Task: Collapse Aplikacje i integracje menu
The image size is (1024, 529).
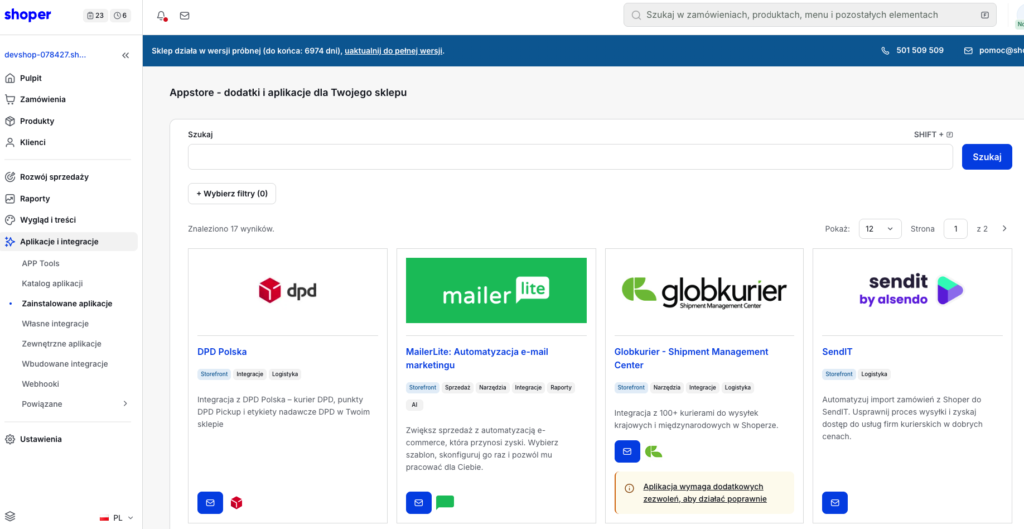Action: pyautogui.click(x=69, y=242)
